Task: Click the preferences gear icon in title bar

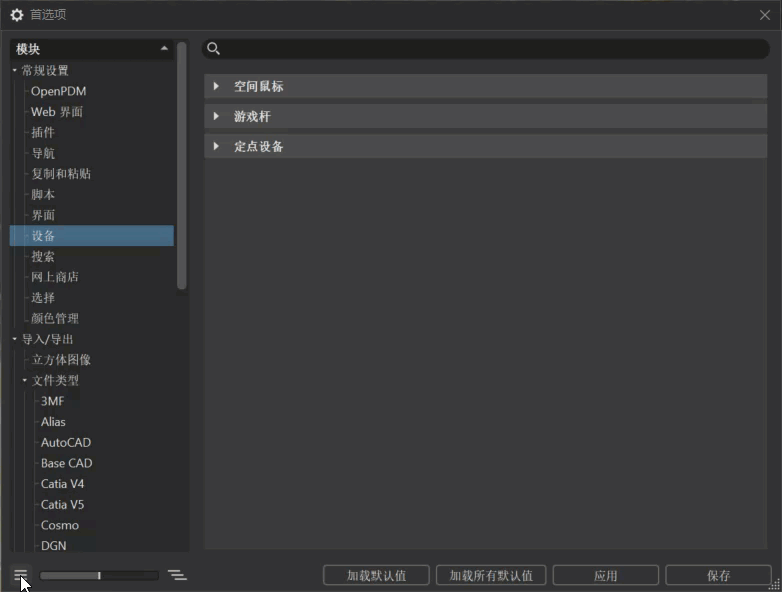Action: (17, 14)
